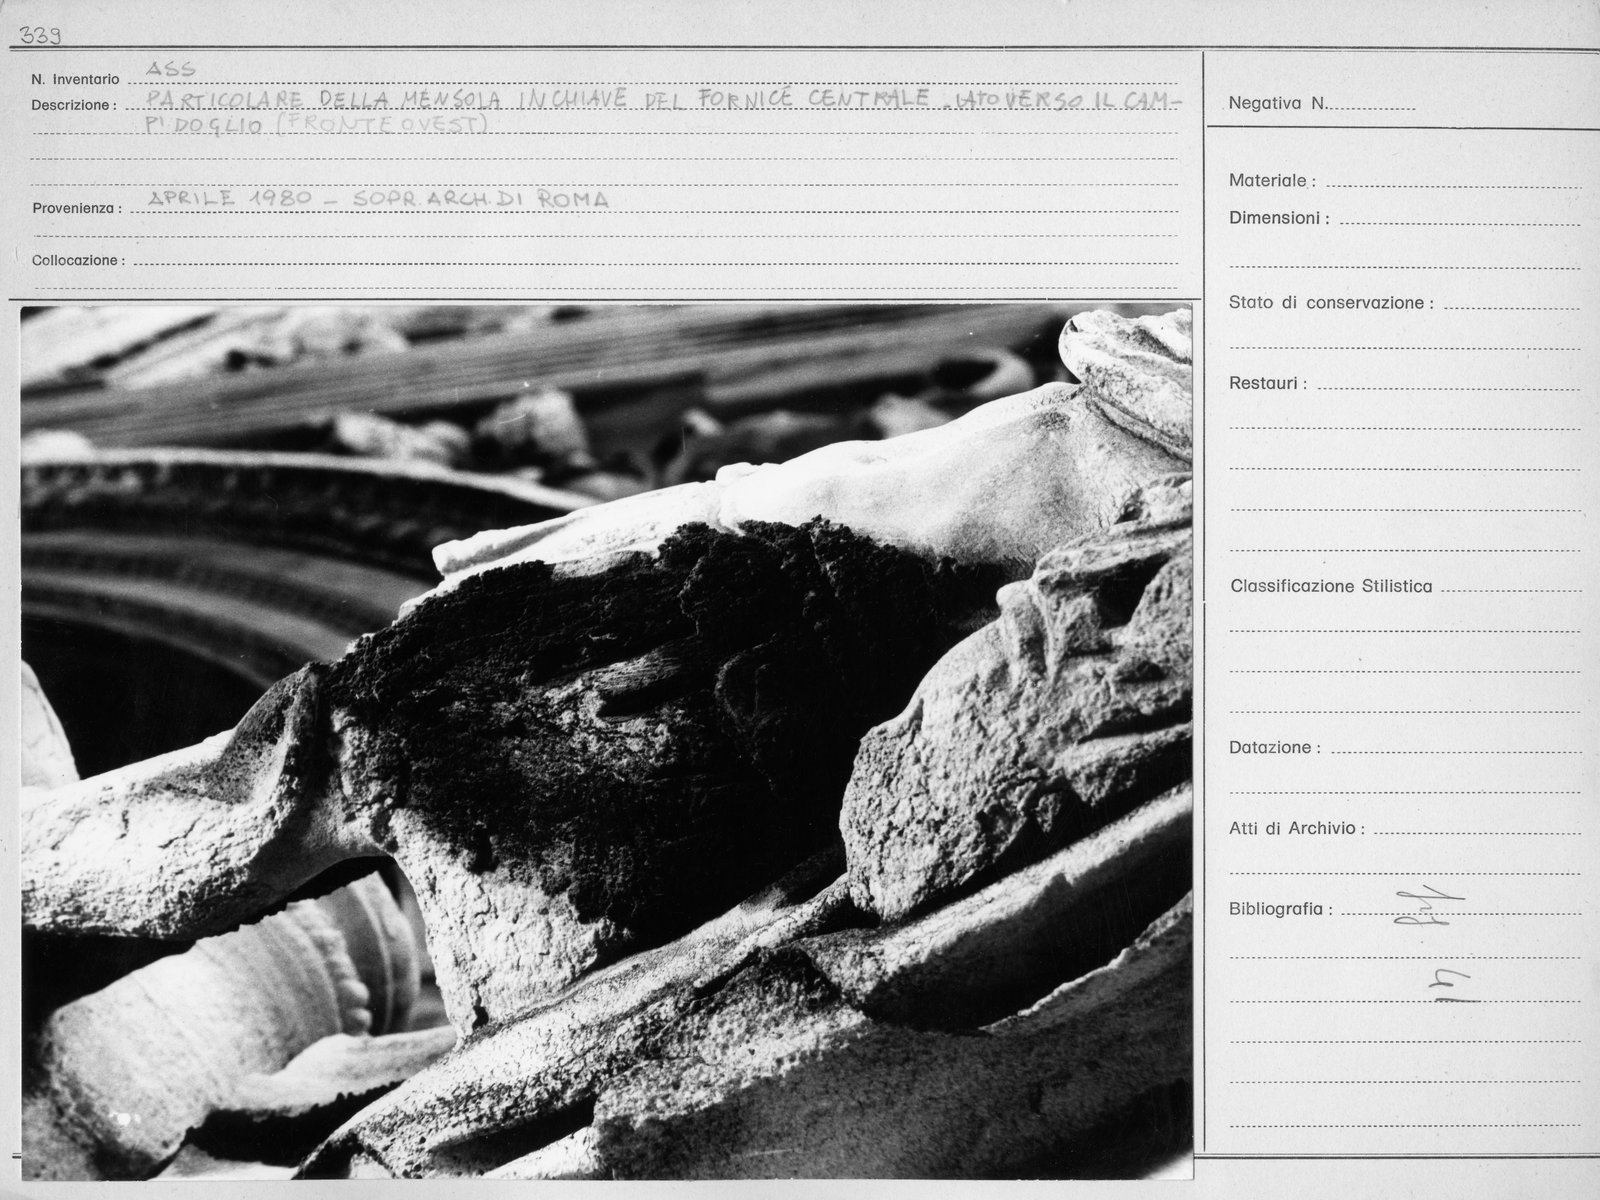Click the empty line beside 'Datazione :'
The height and width of the screenshot is (1200, 1600).
1454,751
